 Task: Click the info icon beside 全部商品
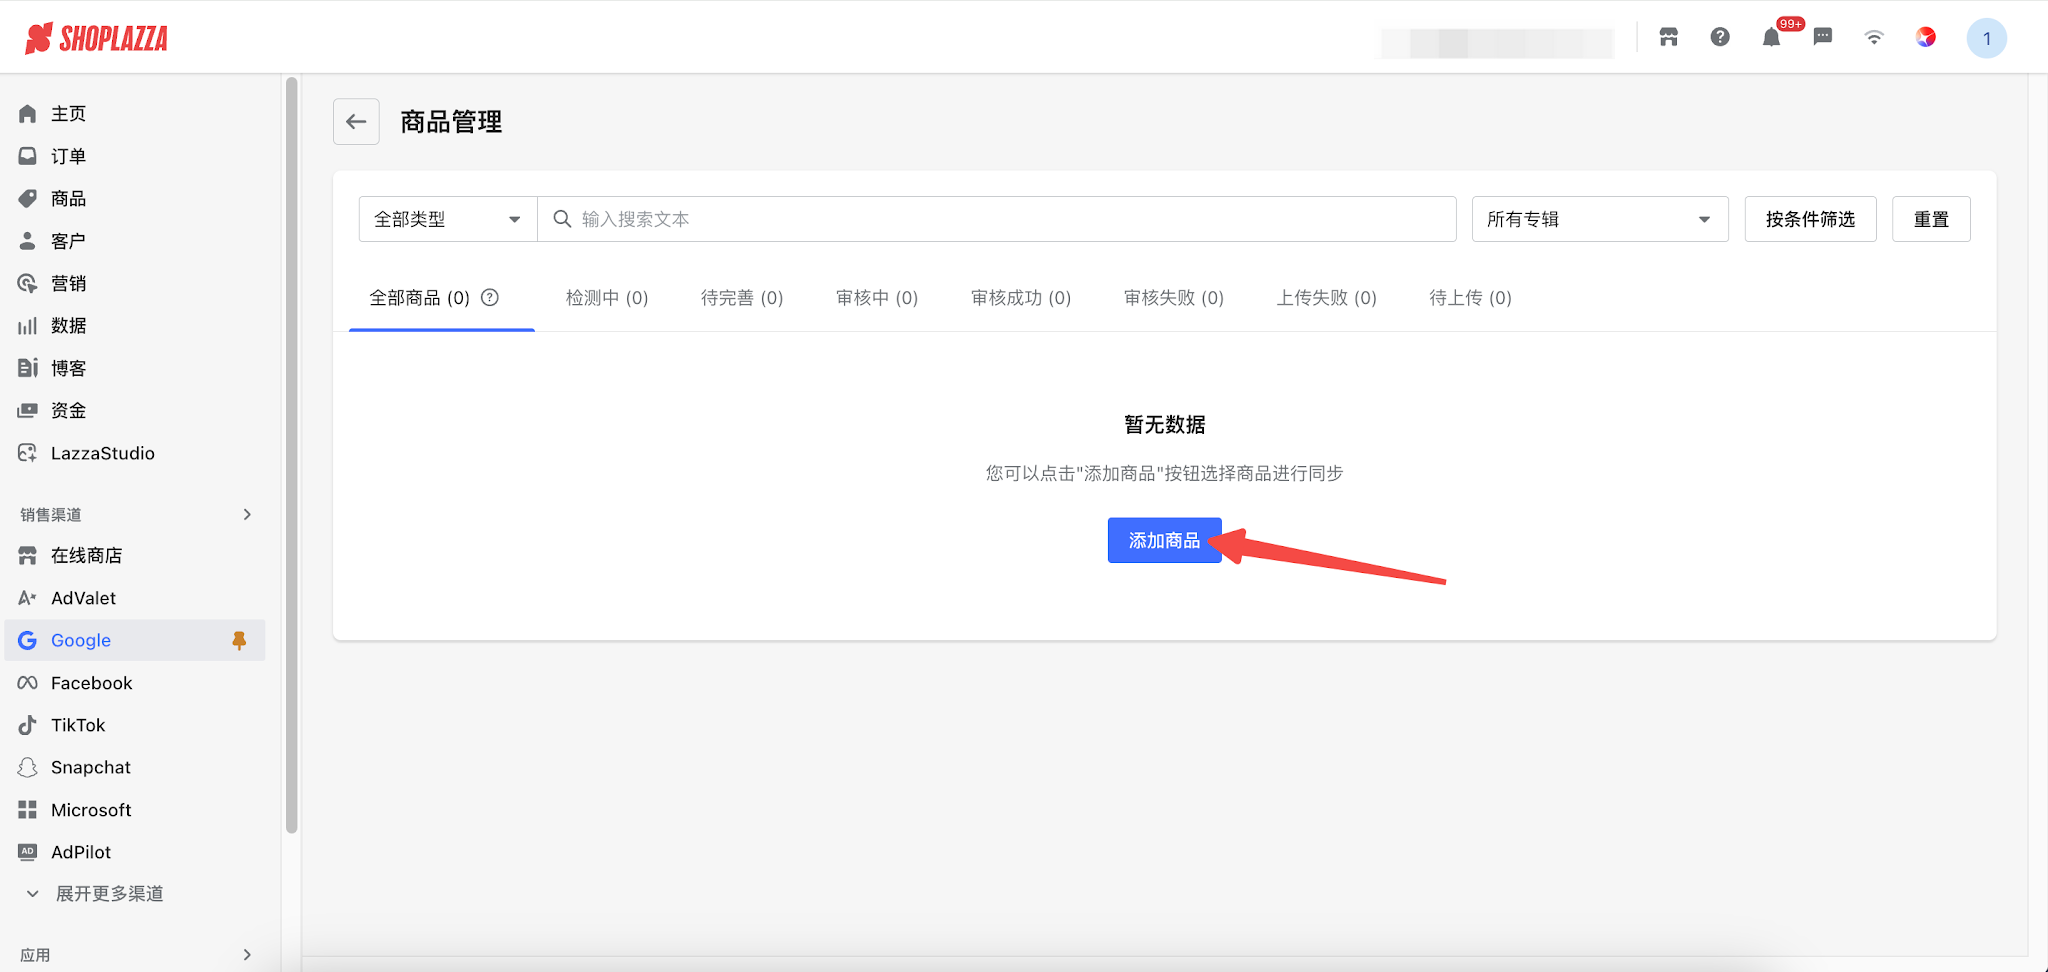[x=490, y=297]
